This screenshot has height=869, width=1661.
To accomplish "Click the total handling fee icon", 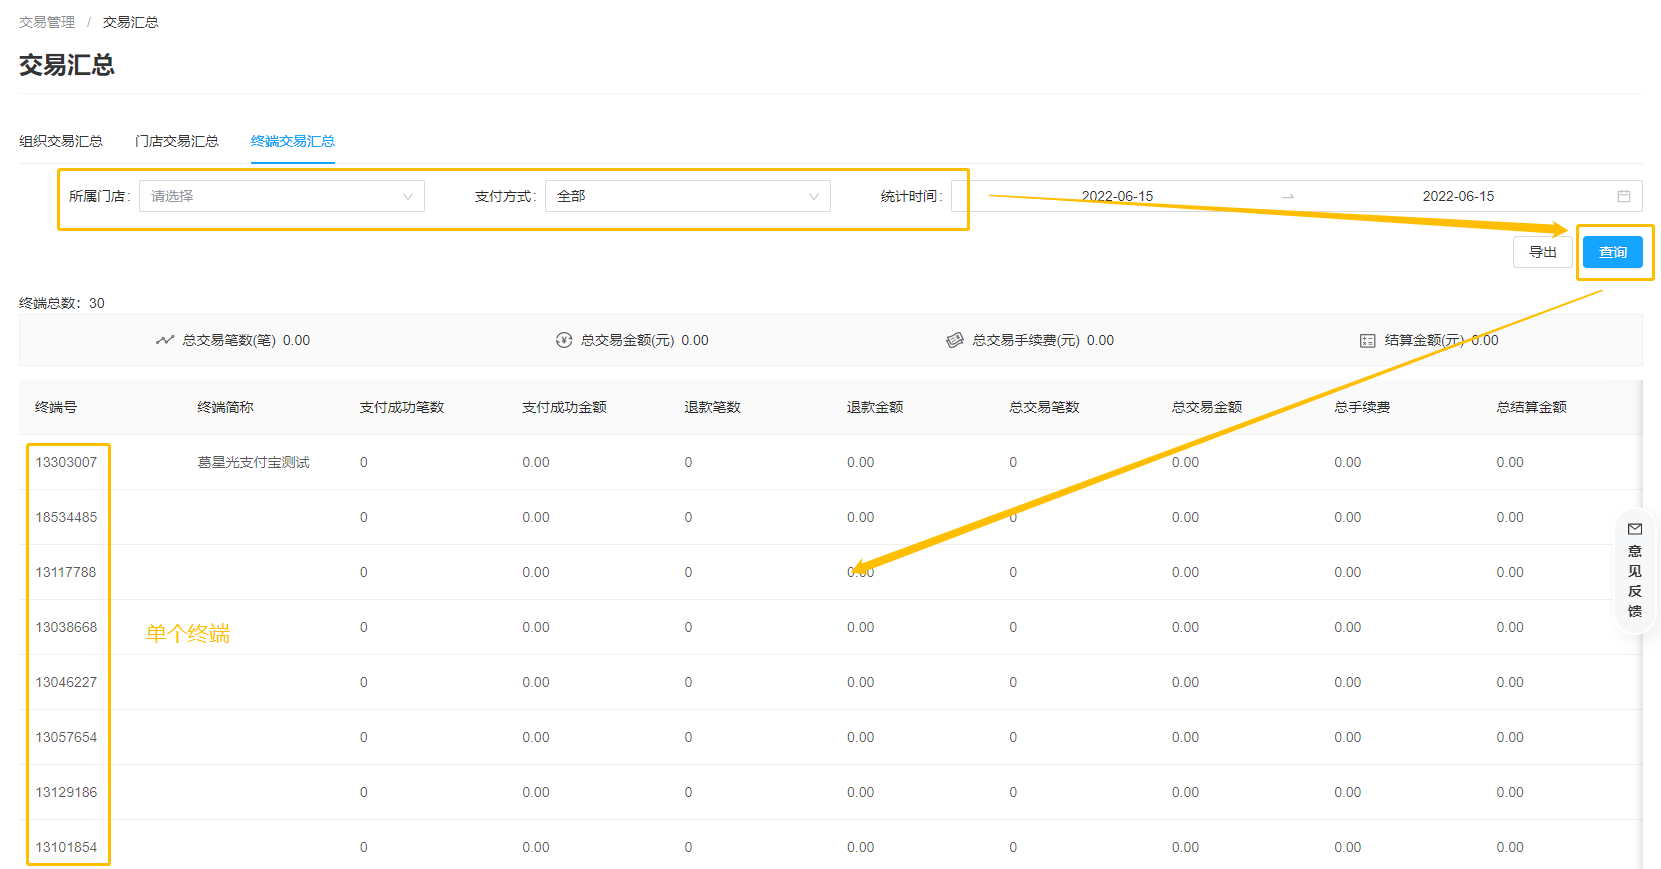I will [955, 340].
